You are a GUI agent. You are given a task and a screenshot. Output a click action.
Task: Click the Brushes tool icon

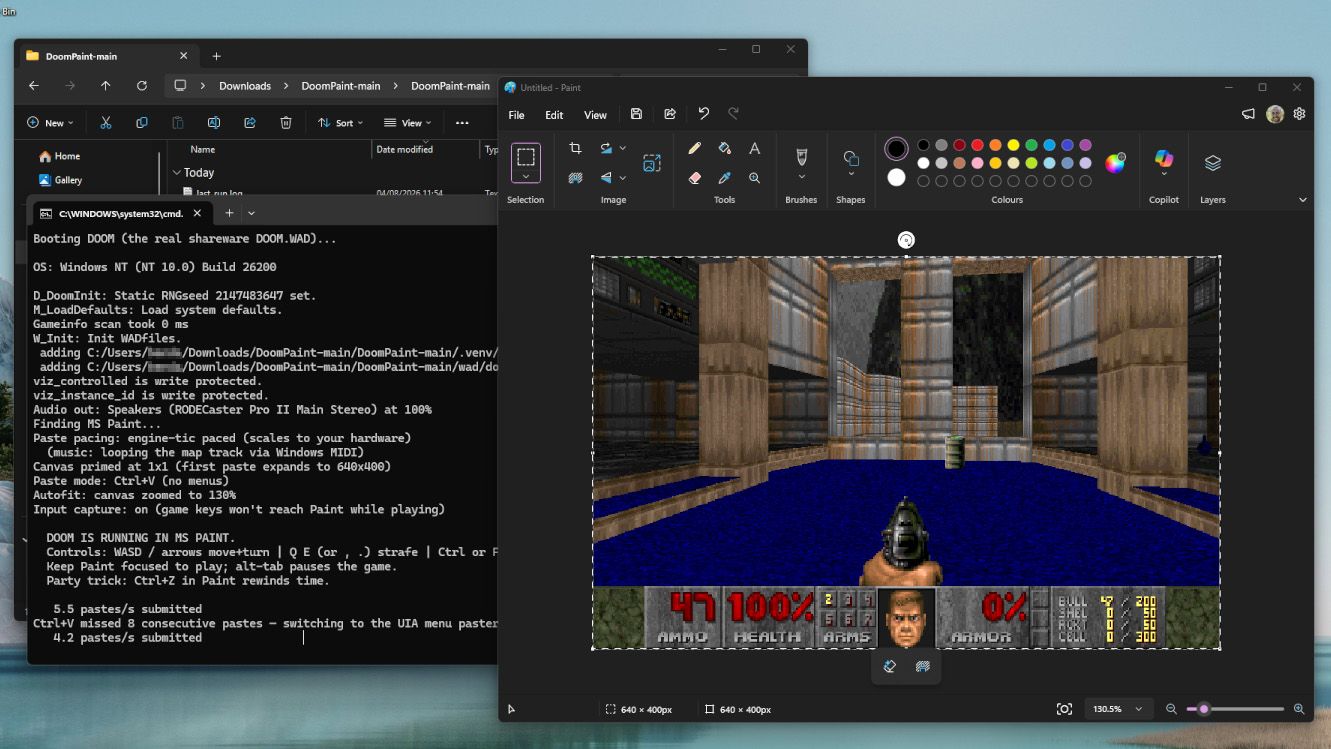pyautogui.click(x=801, y=156)
